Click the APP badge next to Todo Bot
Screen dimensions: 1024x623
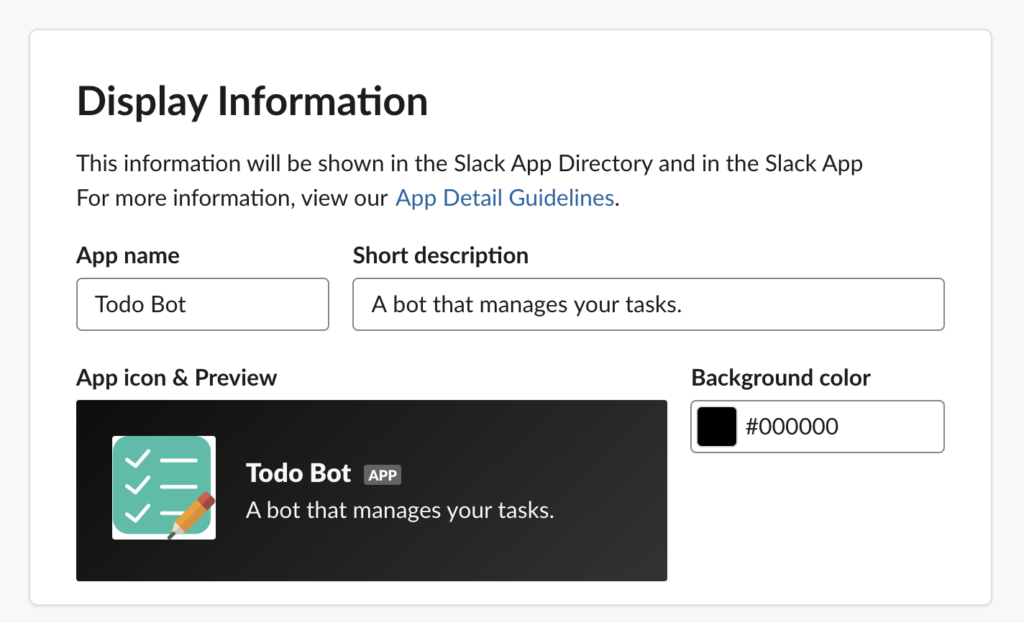(383, 475)
